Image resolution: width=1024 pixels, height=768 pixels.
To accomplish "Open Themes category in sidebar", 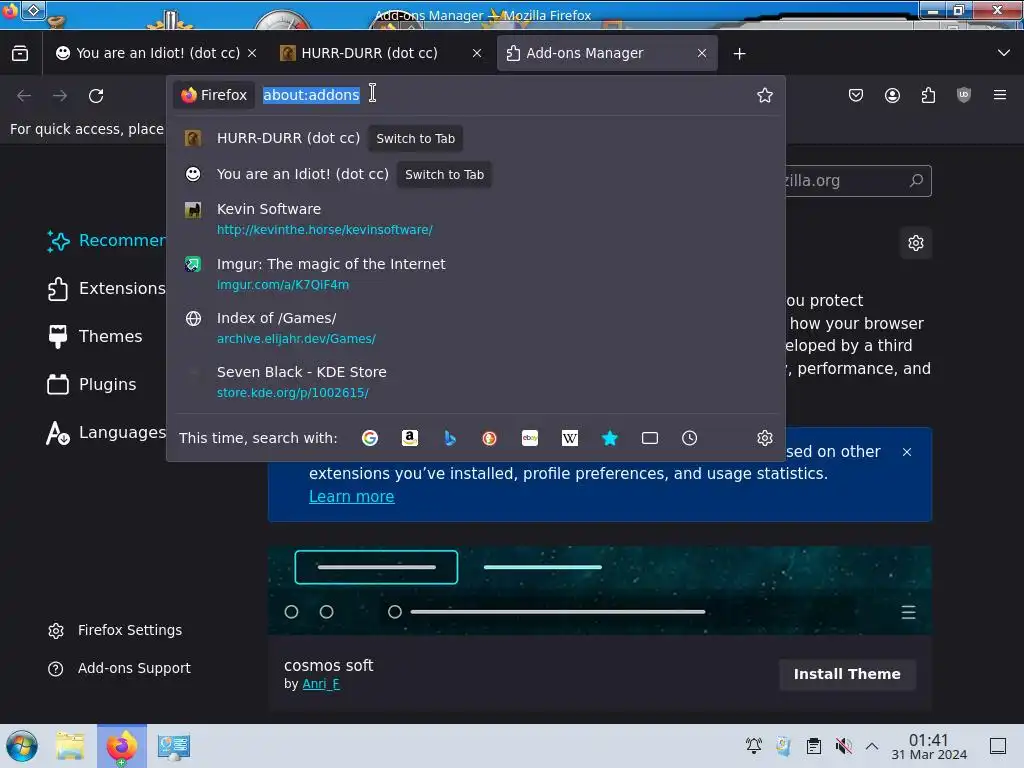I will pyautogui.click(x=95, y=336).
